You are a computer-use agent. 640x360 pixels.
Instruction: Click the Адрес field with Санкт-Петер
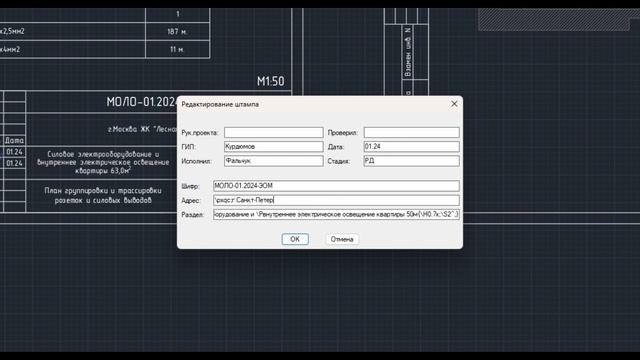point(336,200)
